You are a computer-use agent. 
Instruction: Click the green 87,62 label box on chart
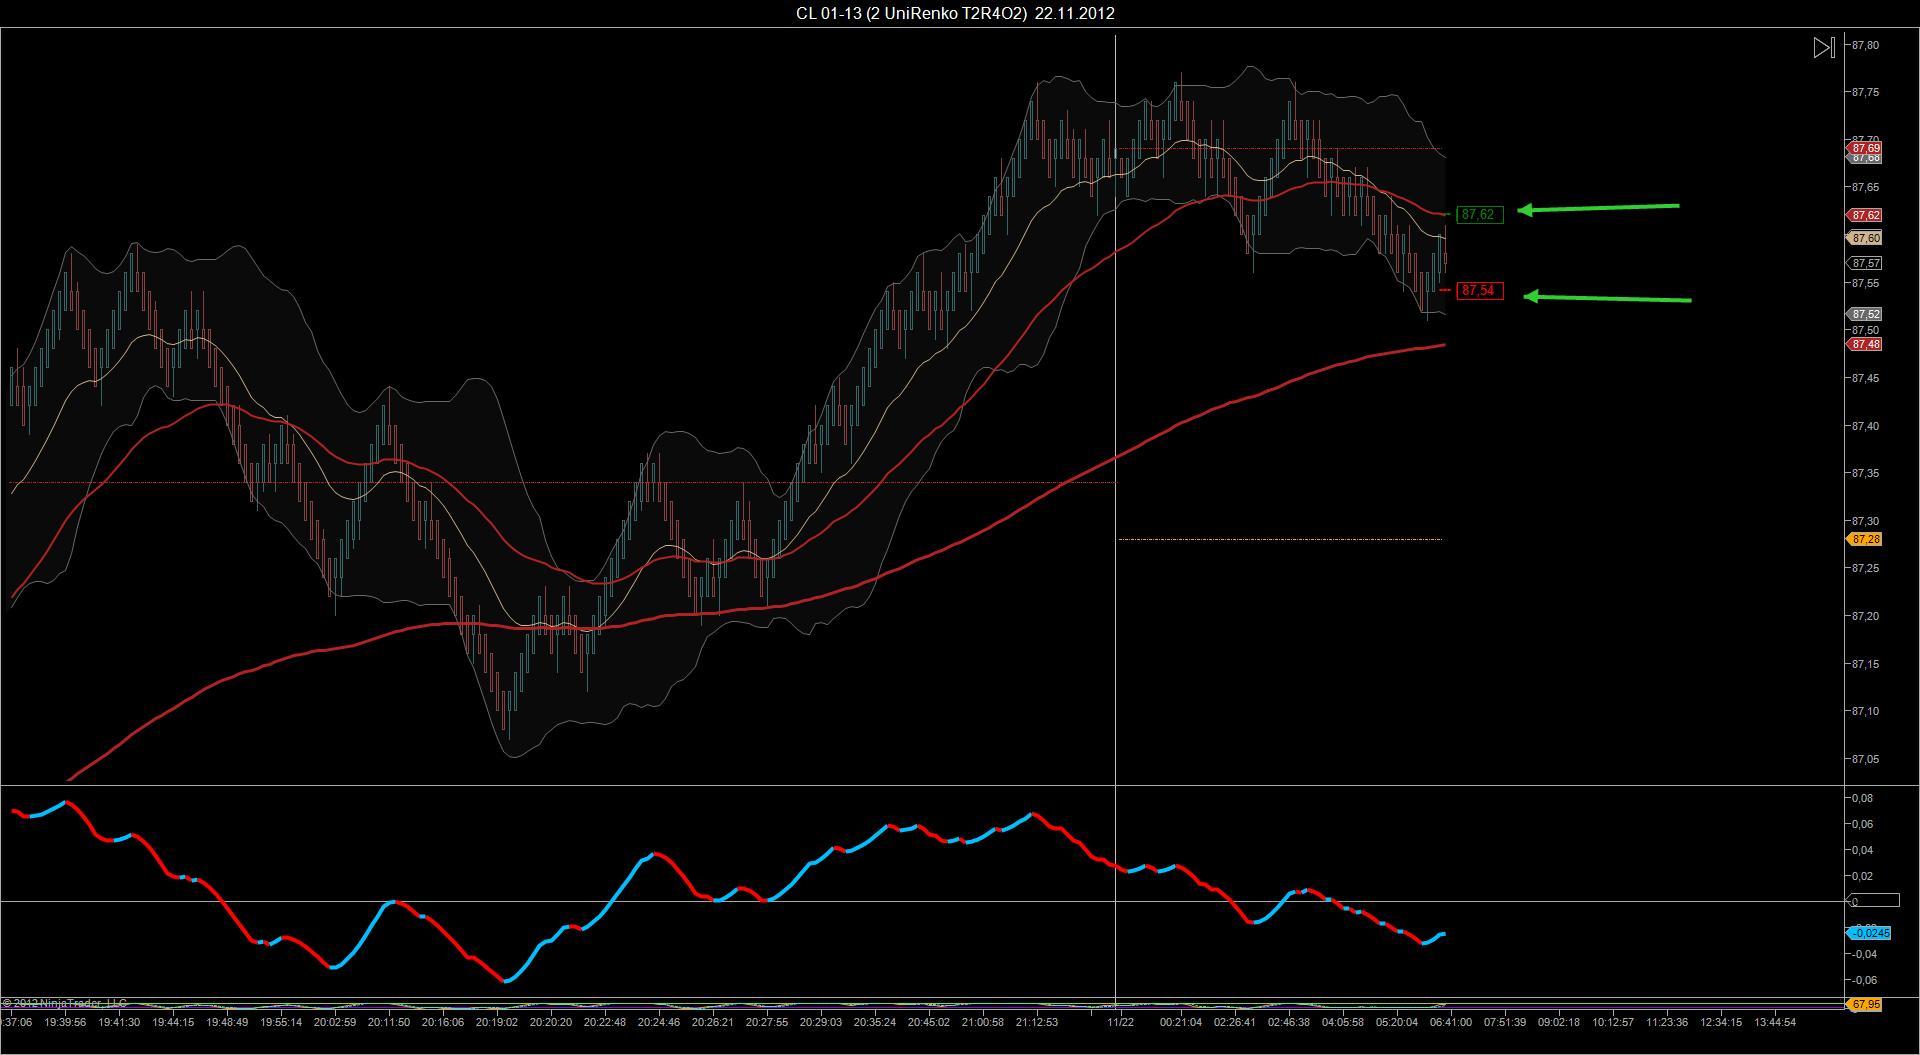pos(1479,214)
